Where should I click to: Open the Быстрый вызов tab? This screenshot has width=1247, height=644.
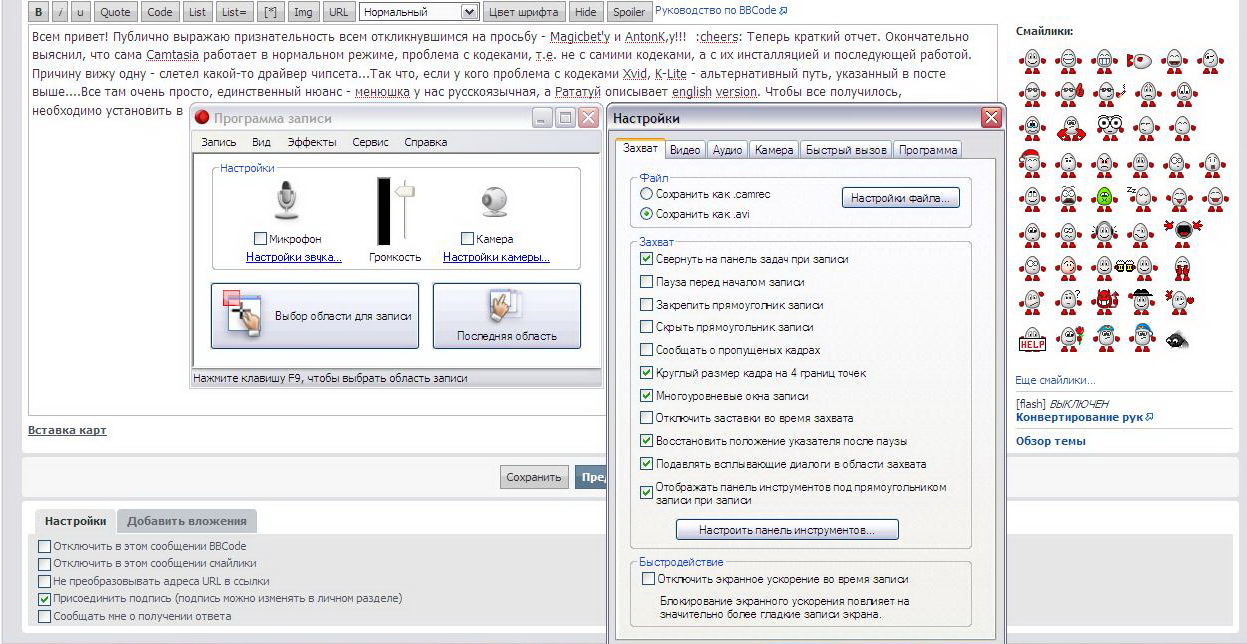coord(848,150)
